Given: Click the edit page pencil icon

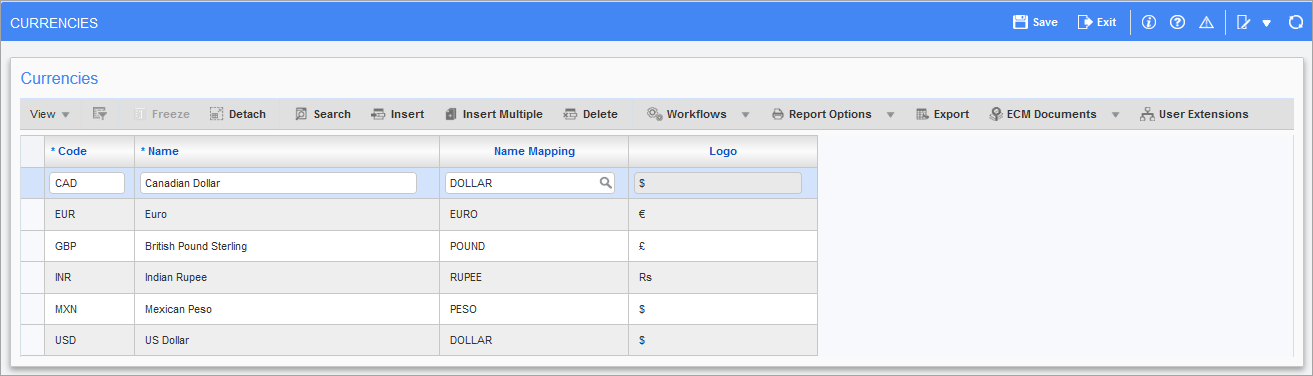Looking at the screenshot, I should 1244,22.
